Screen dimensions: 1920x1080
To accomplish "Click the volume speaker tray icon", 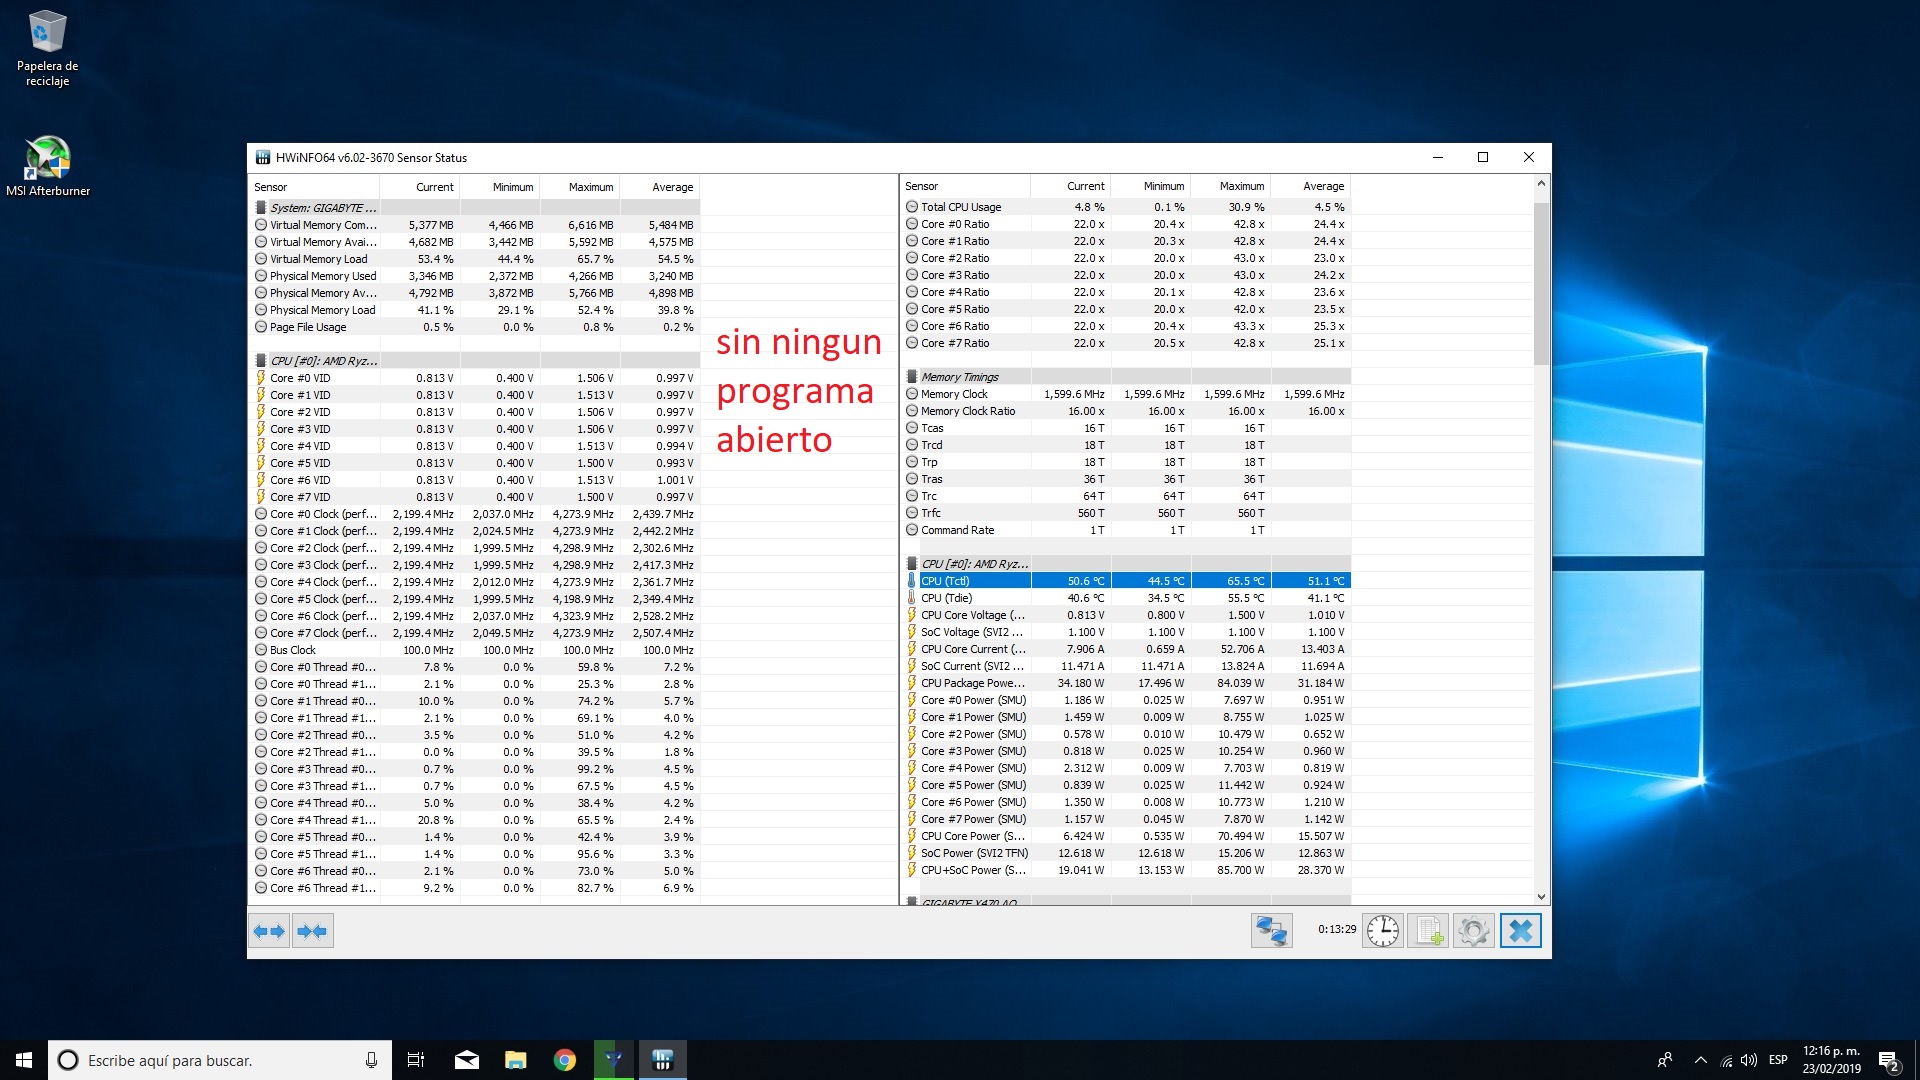I will click(1749, 1060).
